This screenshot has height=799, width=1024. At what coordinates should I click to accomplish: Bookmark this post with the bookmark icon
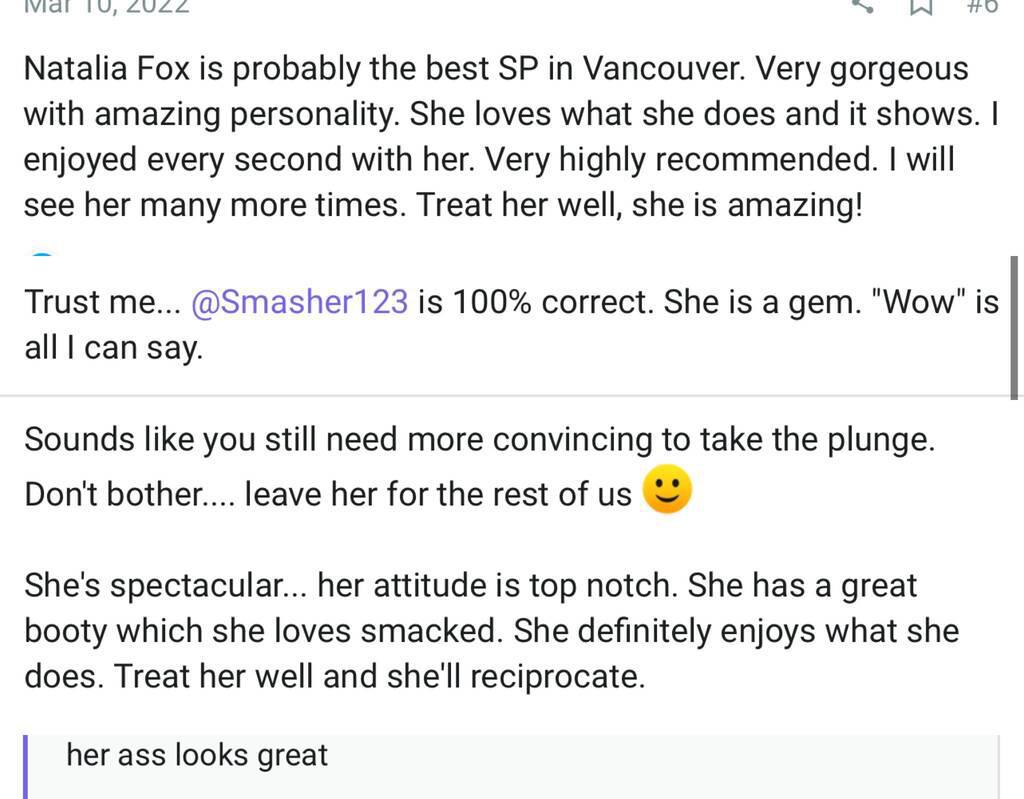[x=921, y=5]
